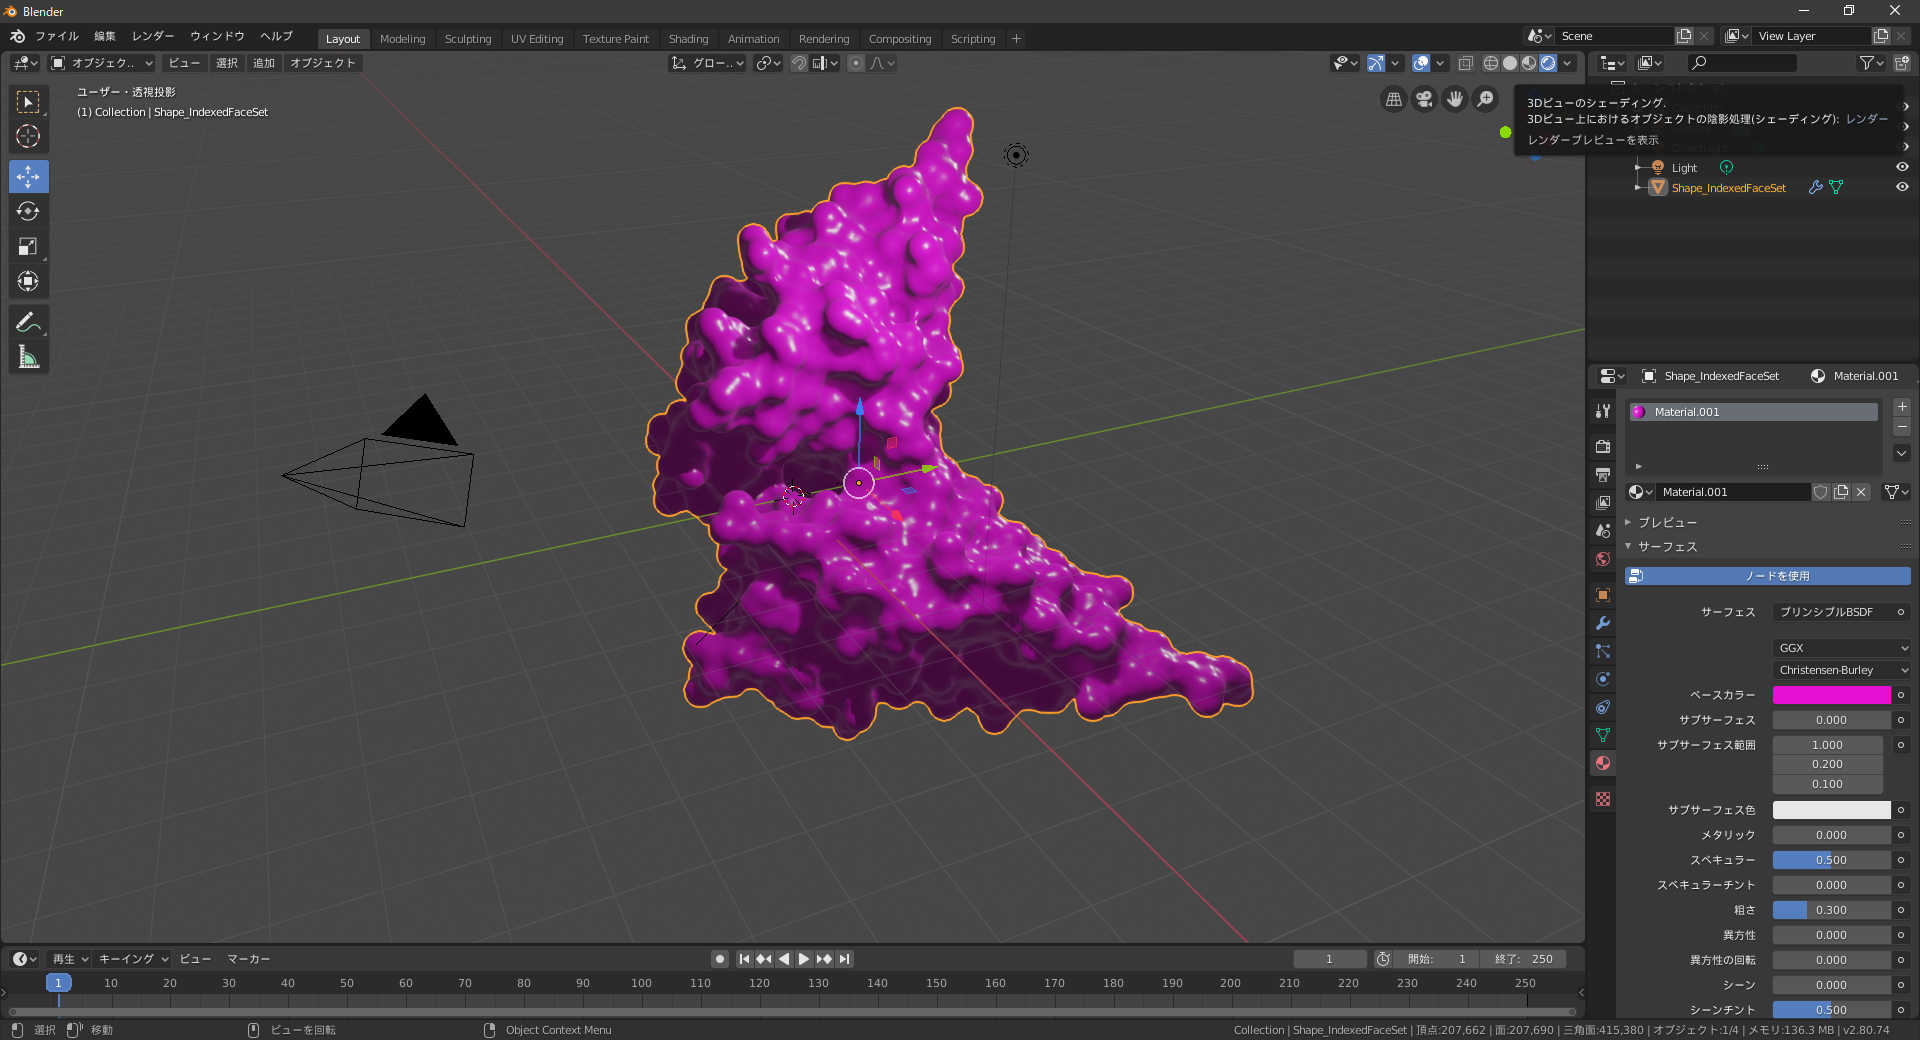Pick the Measure ruler tool

[x=28, y=357]
